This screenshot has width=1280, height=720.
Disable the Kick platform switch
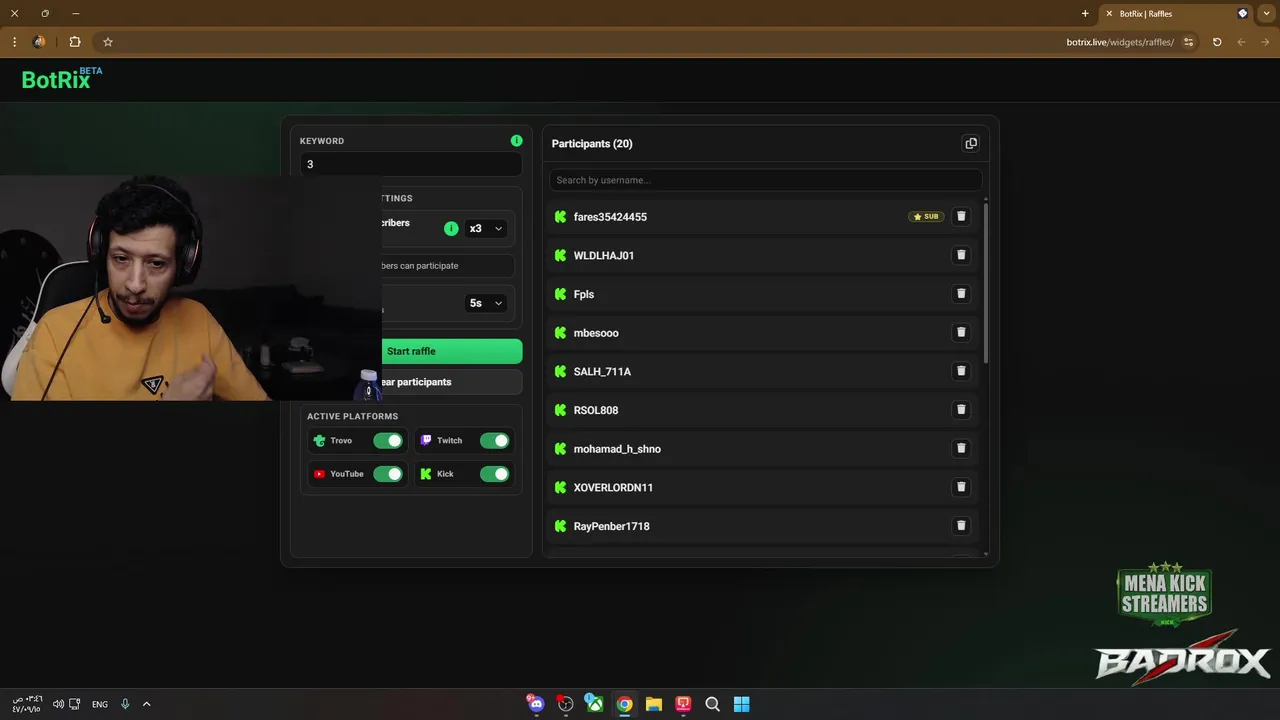coord(494,474)
